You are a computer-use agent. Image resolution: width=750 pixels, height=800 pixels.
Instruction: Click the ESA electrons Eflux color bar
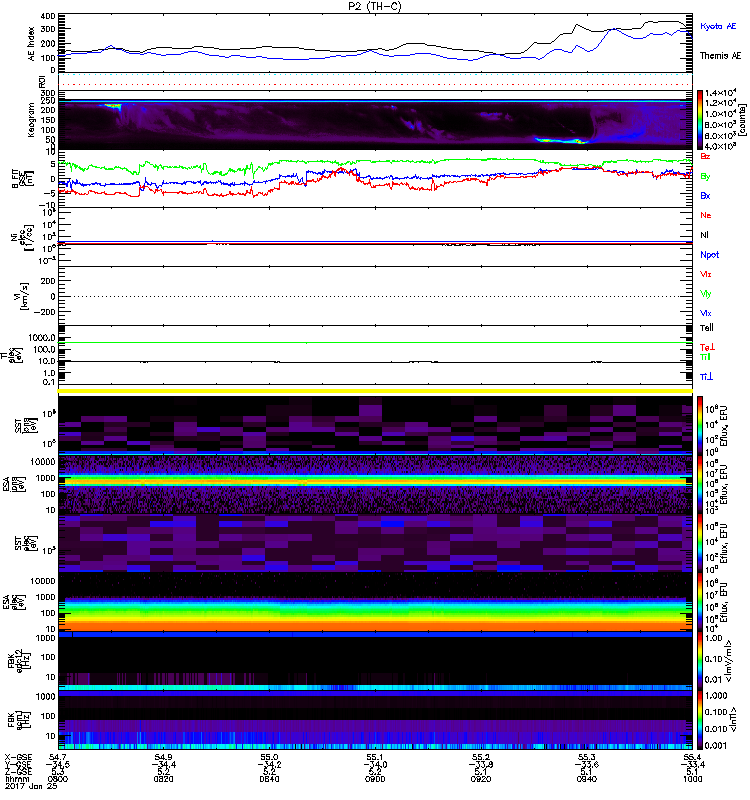[700, 602]
